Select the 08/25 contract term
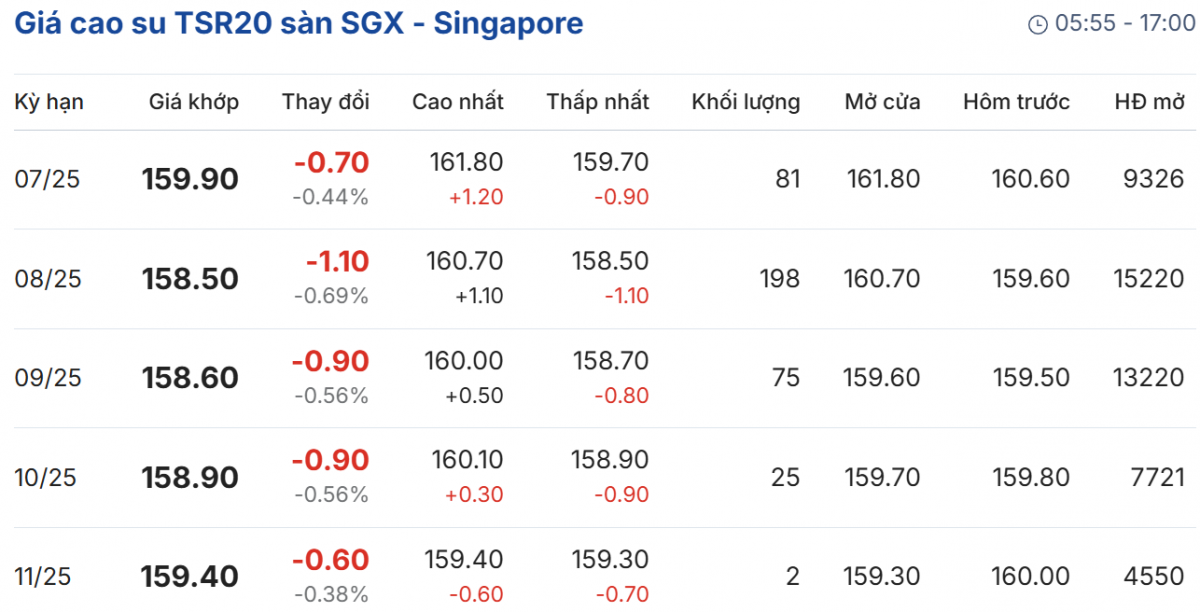1200x612 pixels. point(47,279)
